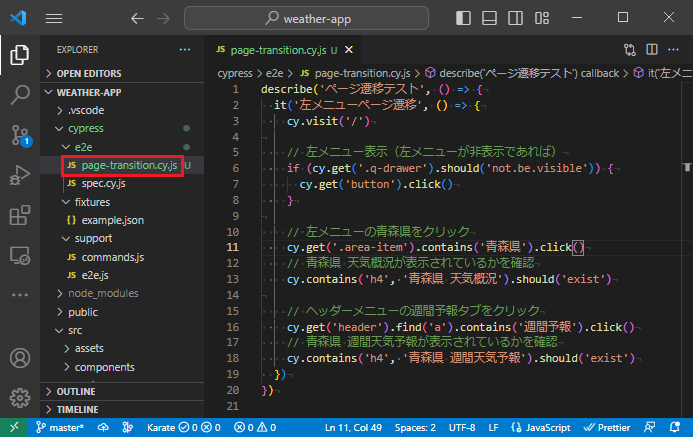The width and height of the screenshot is (693, 437).
Task: Click the Prettier status item
Action: tap(607, 427)
